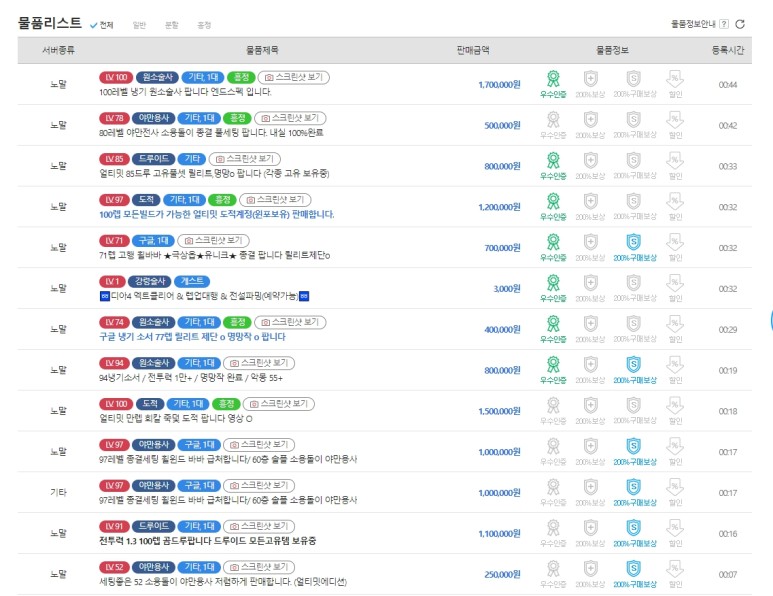Click the price 3,000원
The height and width of the screenshot is (596, 773).
pyautogui.click(x=507, y=289)
